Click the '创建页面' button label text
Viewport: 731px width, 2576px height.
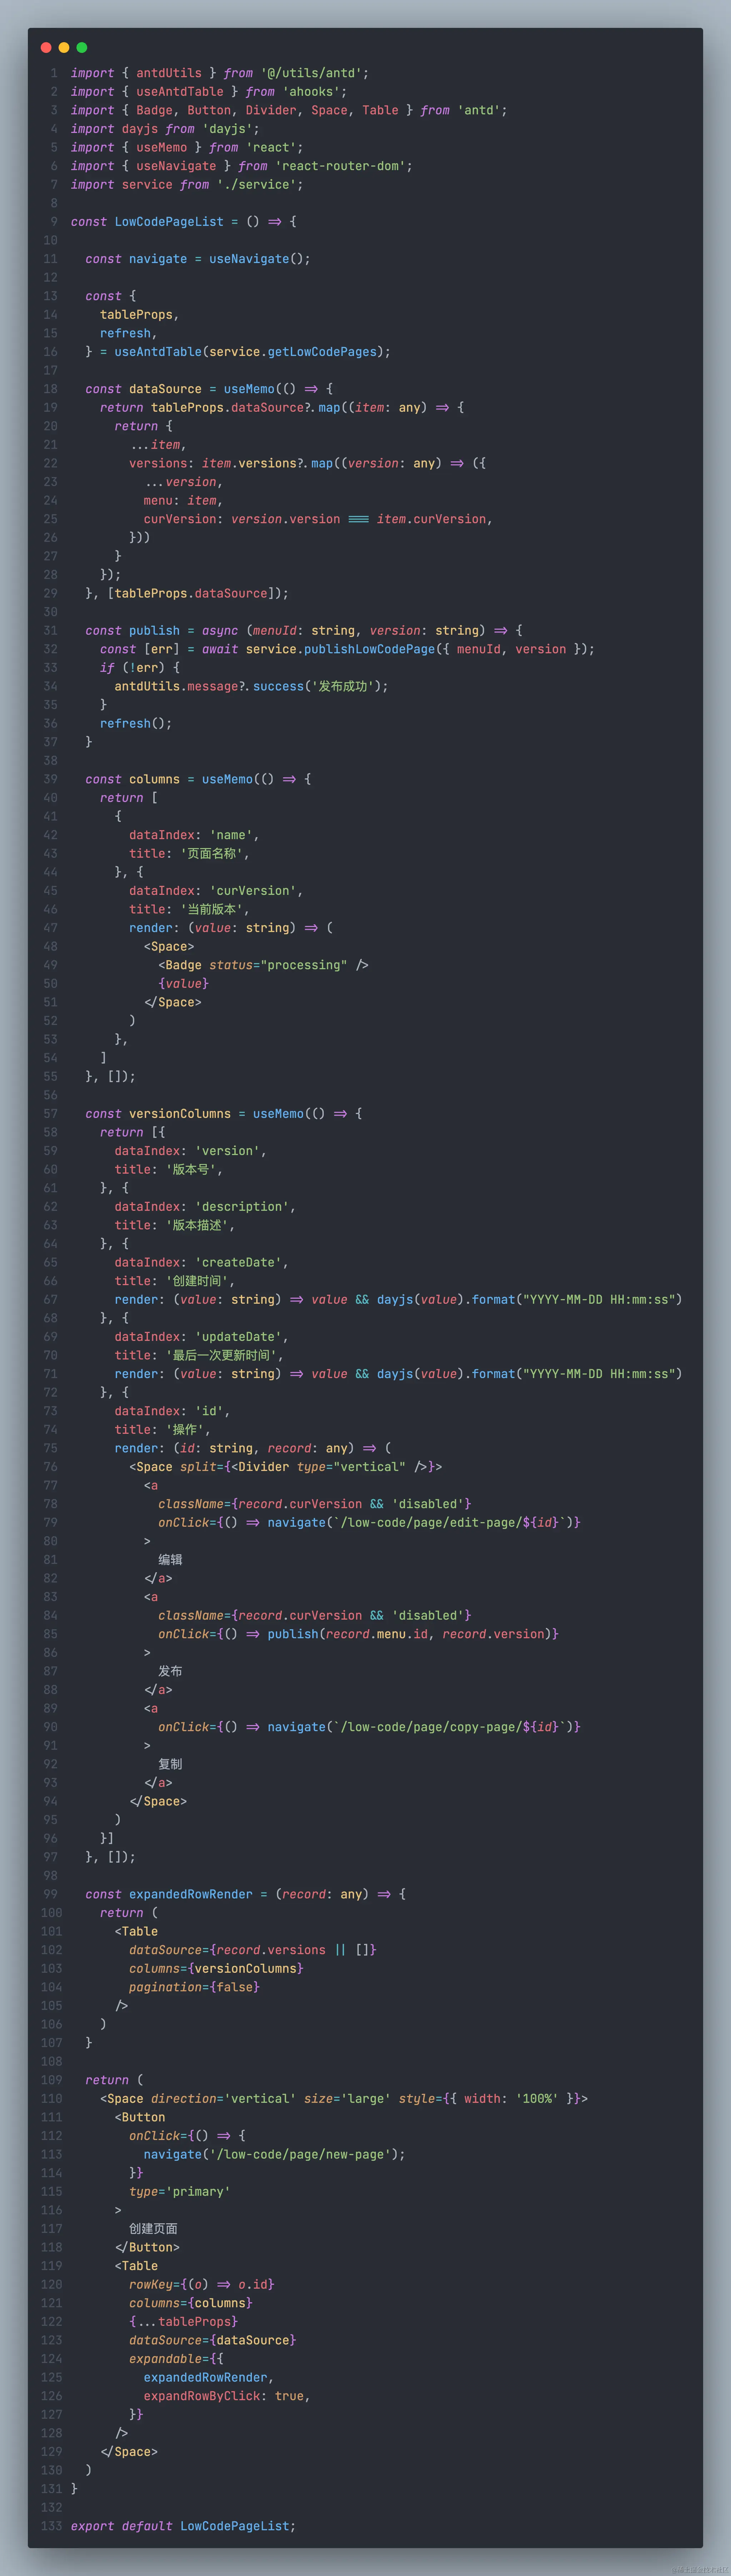[153, 2229]
